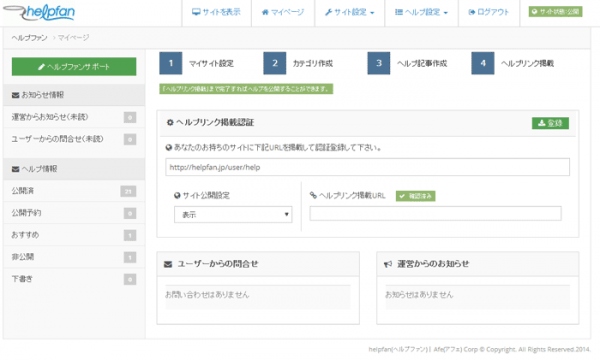Viewport: 600px width, 360px height.
Task: Click step 3 number box
Action: click(379, 63)
